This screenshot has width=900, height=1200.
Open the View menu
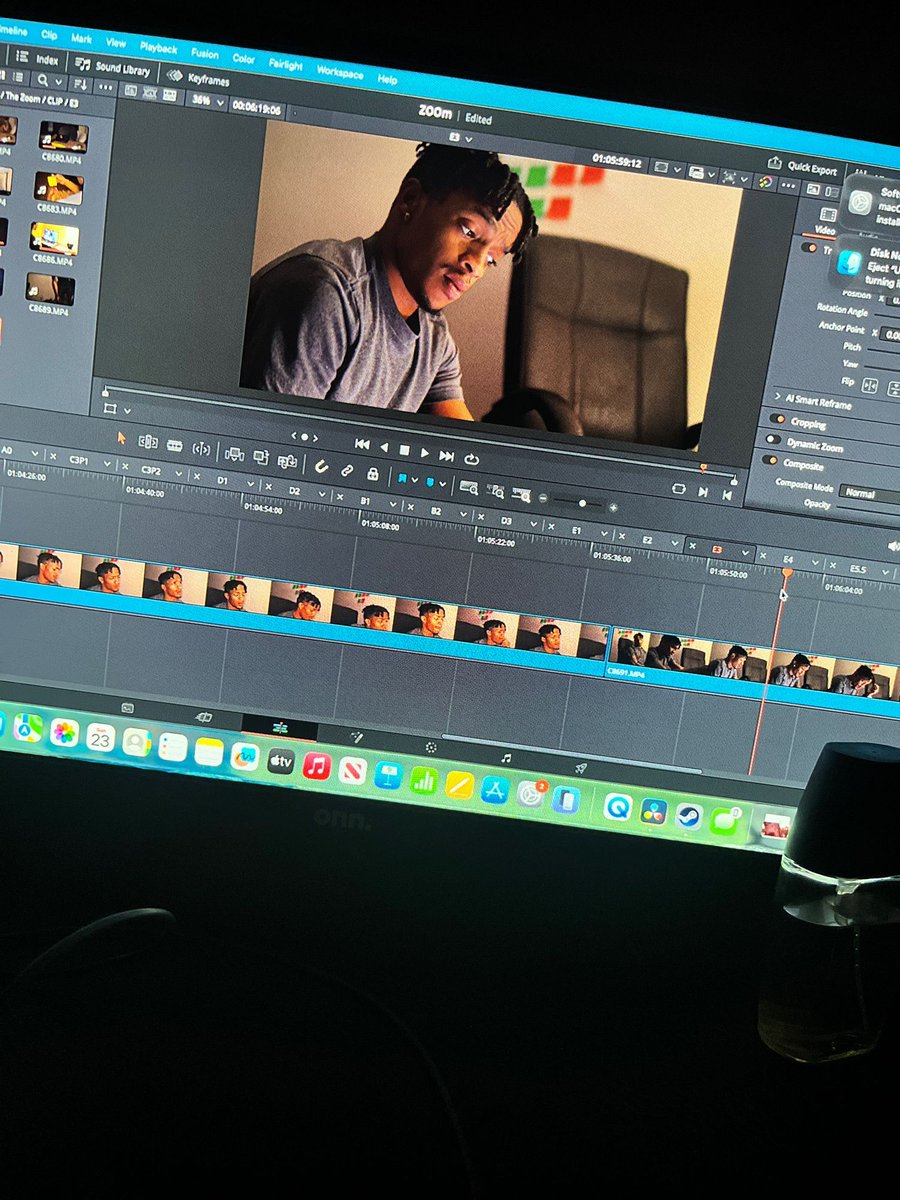point(116,43)
